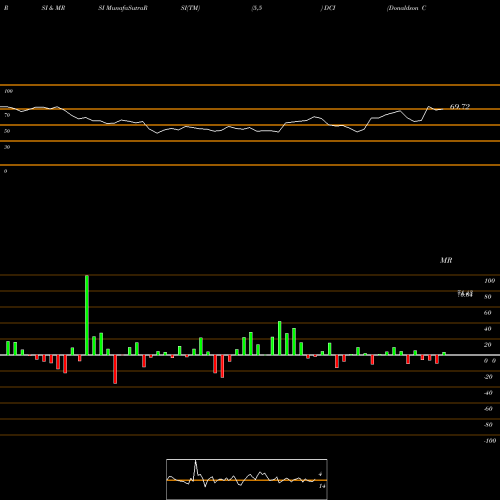
Task: Click the MR axis label 20
Action: pyautogui.click(x=488, y=345)
